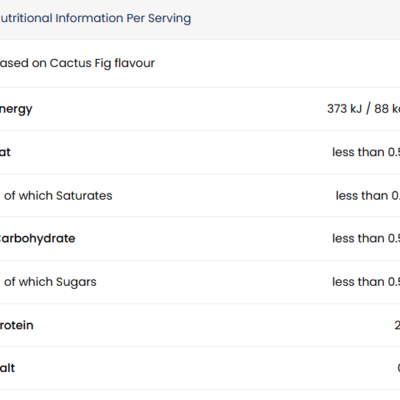Viewport: 400px width, 400px height.
Task: Select the Carbohydrate less than value
Action: click(366, 238)
